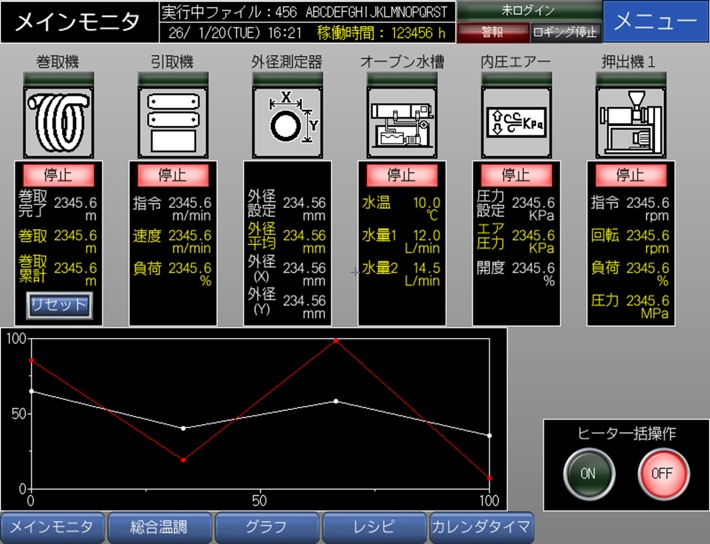Switch to the 総合温調 tab
The height and width of the screenshot is (544, 710).
click(159, 527)
